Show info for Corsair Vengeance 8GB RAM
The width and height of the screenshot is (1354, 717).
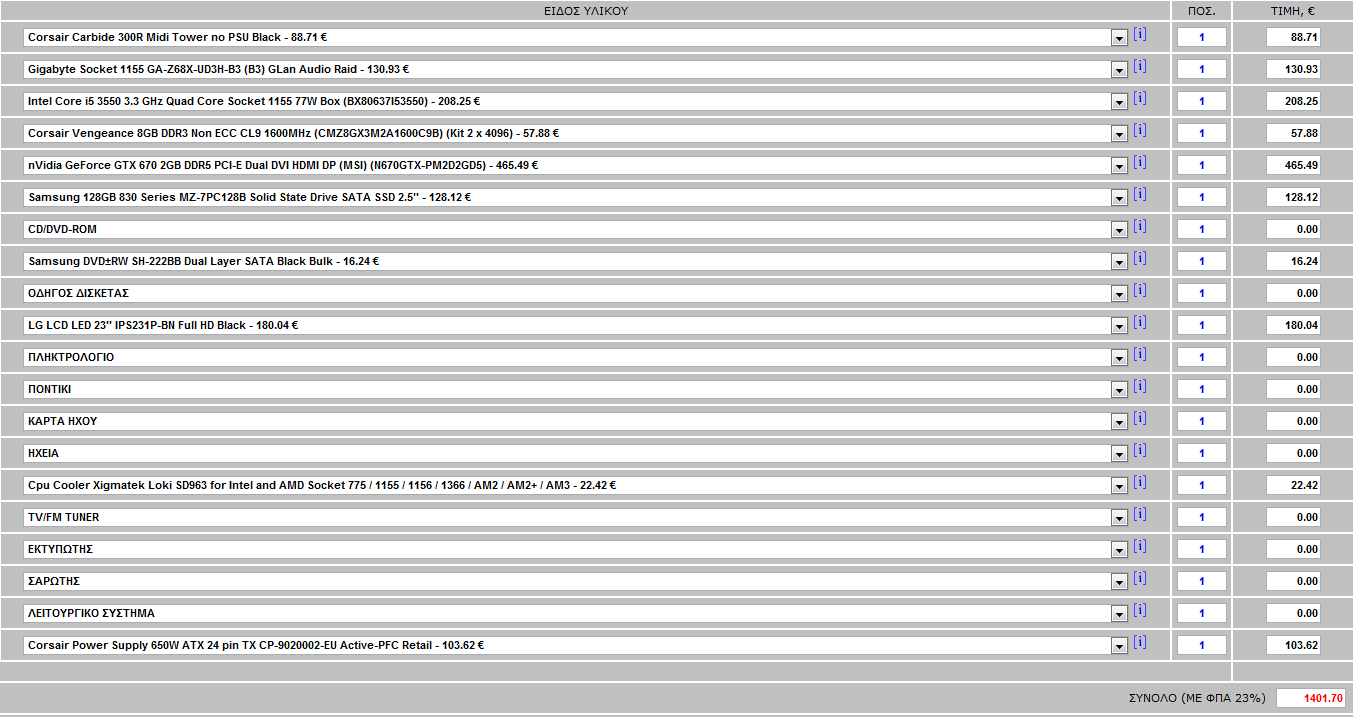1140,131
